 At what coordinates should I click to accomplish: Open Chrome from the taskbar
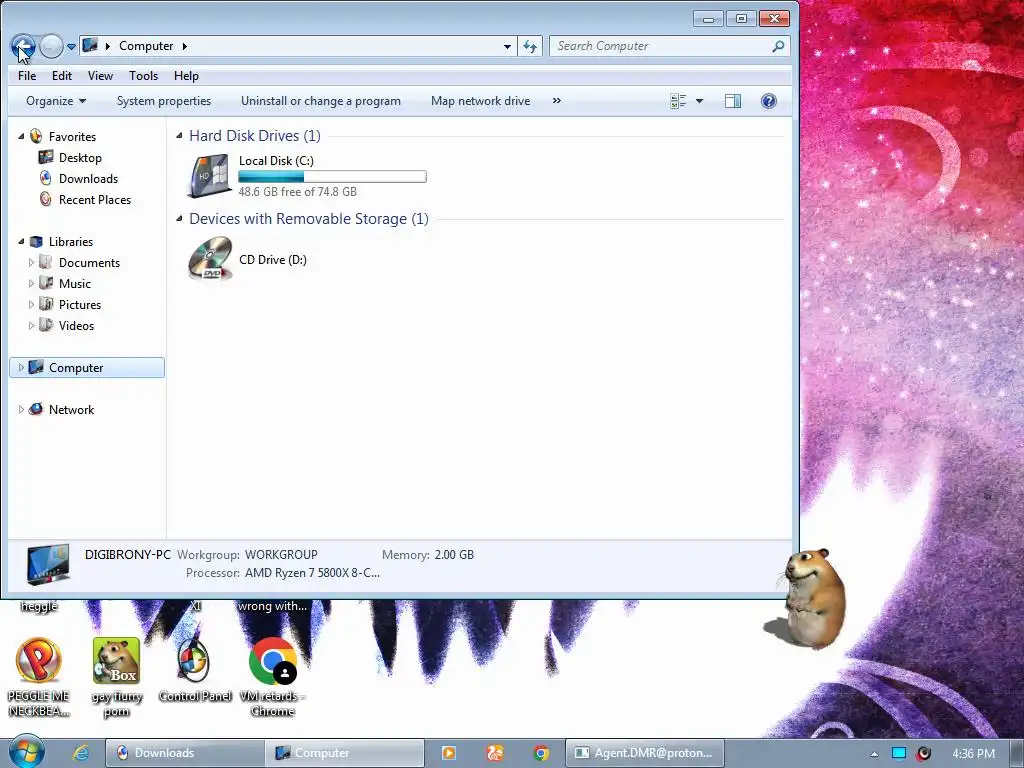541,753
